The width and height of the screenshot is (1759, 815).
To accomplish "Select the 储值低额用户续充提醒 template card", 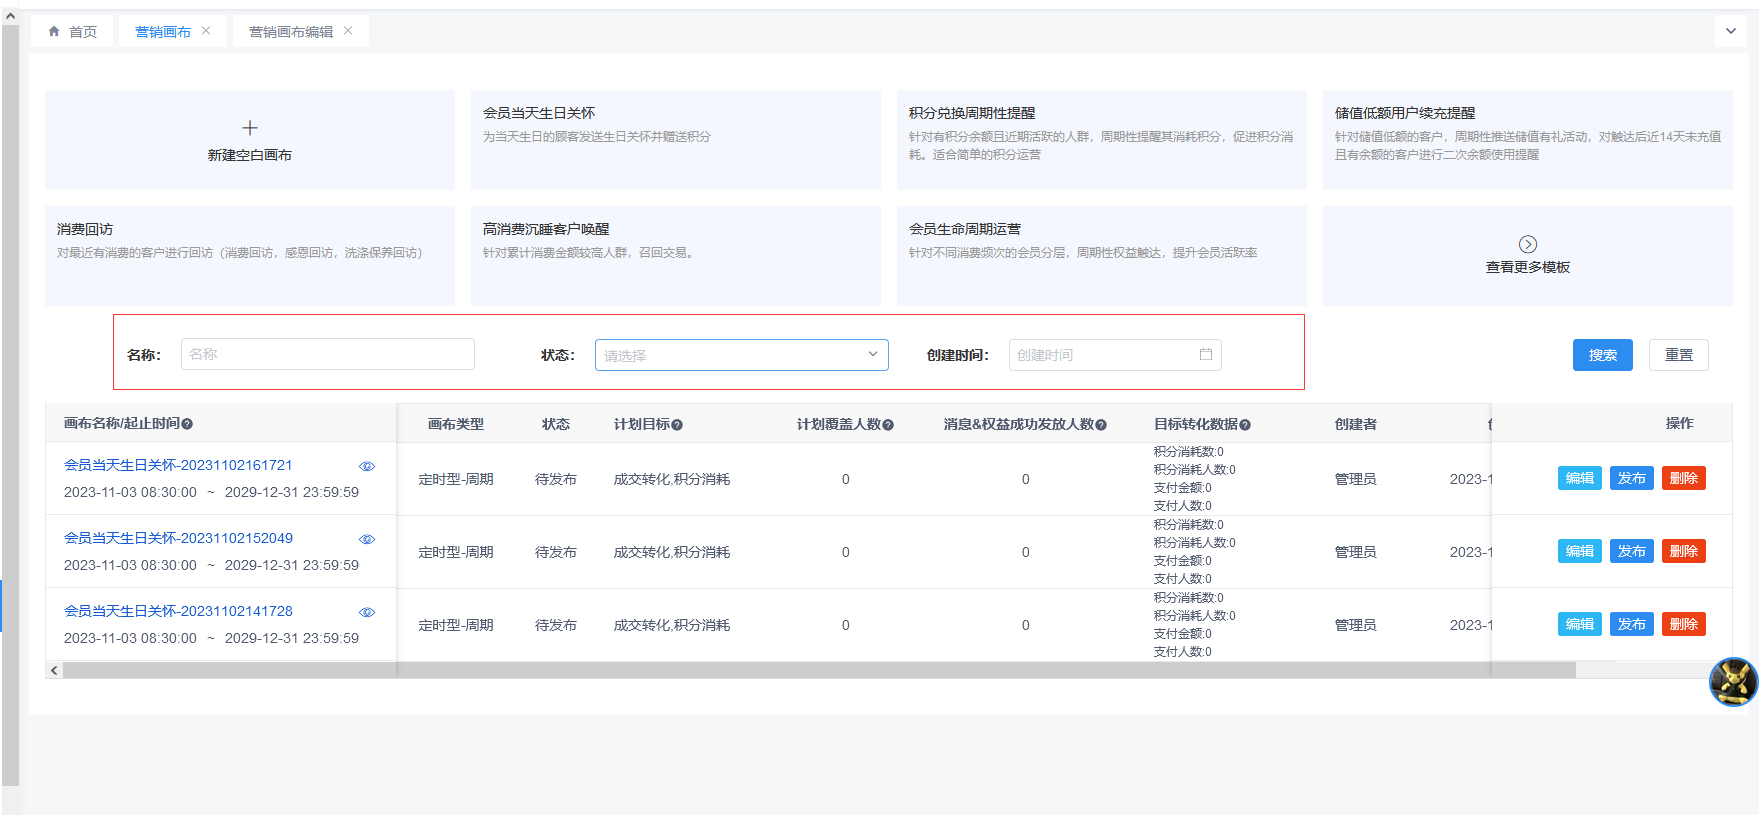I will (1528, 140).
